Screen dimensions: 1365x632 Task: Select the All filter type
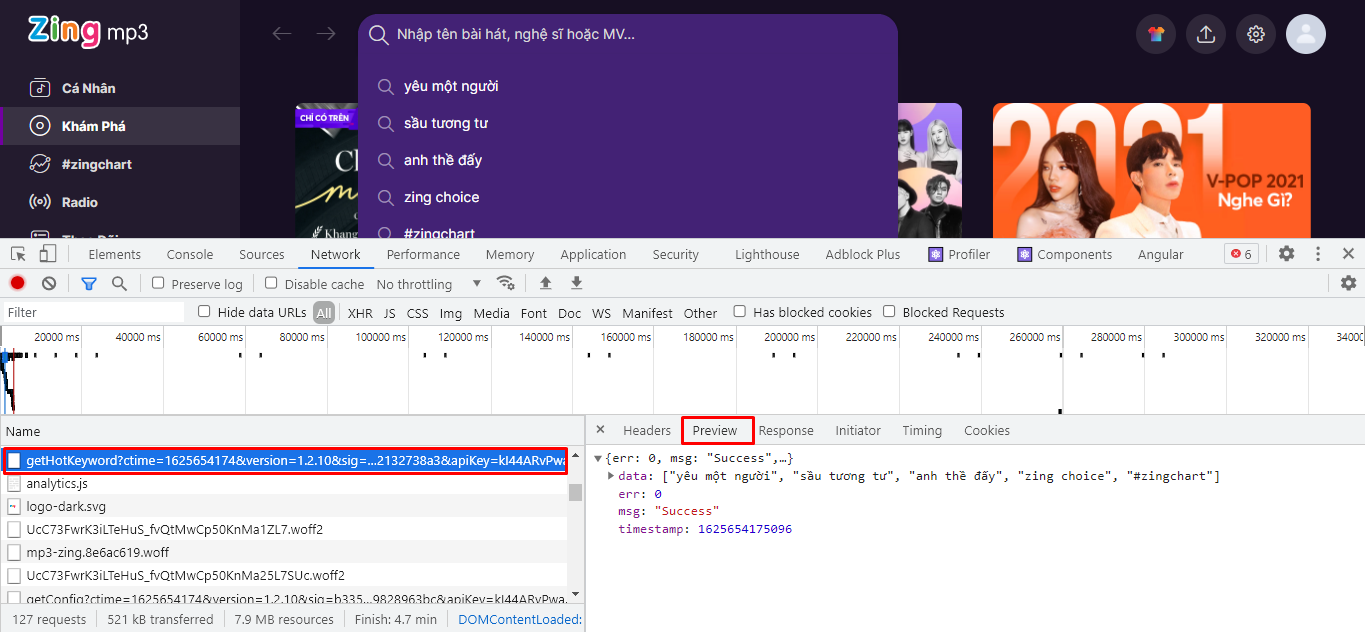pyautogui.click(x=323, y=313)
